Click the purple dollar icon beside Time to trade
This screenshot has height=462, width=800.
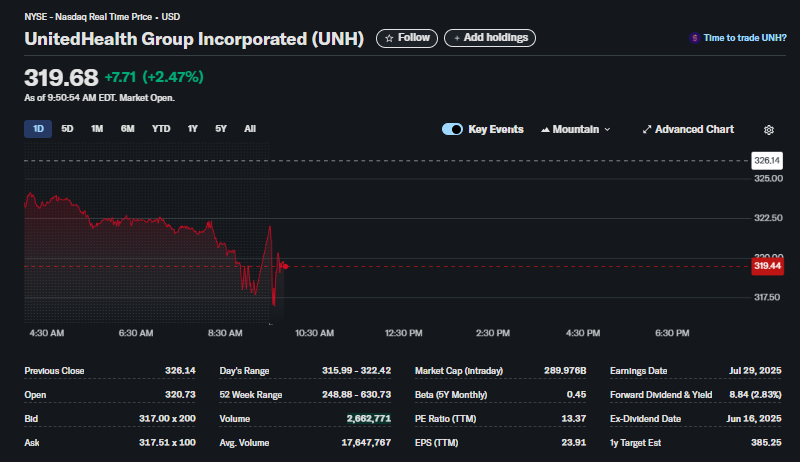pyautogui.click(x=694, y=38)
